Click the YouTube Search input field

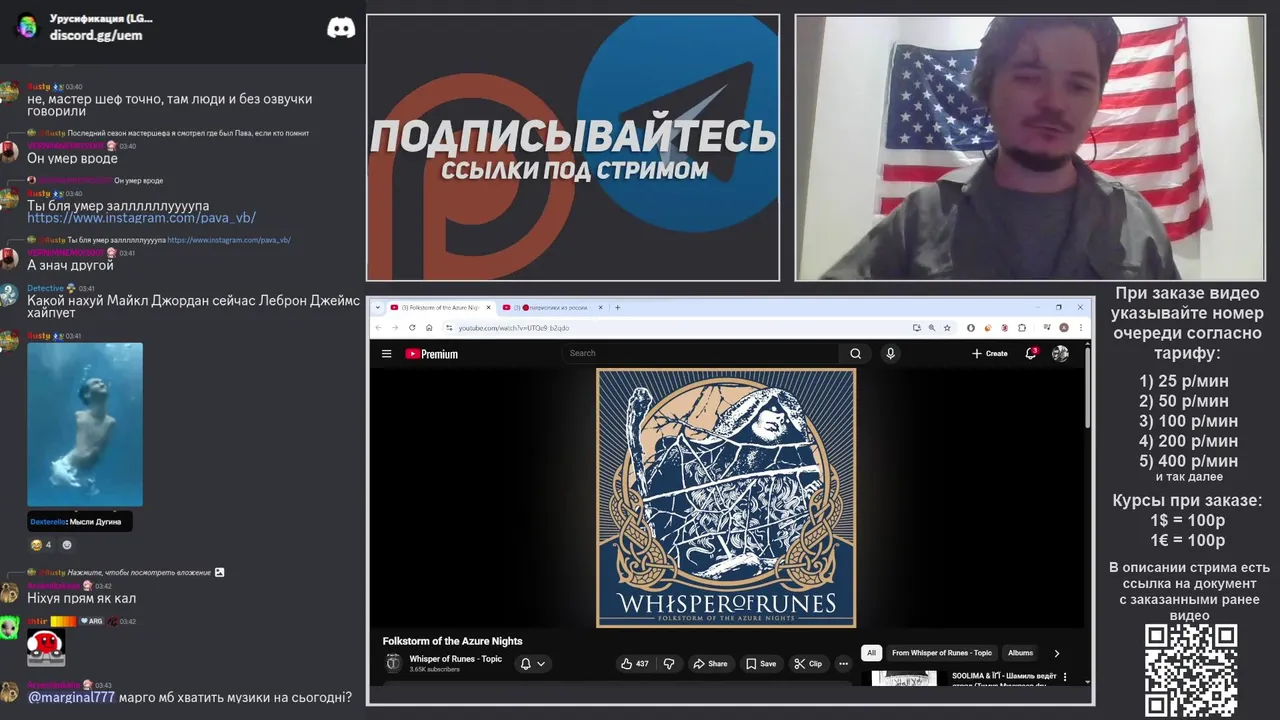(x=701, y=353)
